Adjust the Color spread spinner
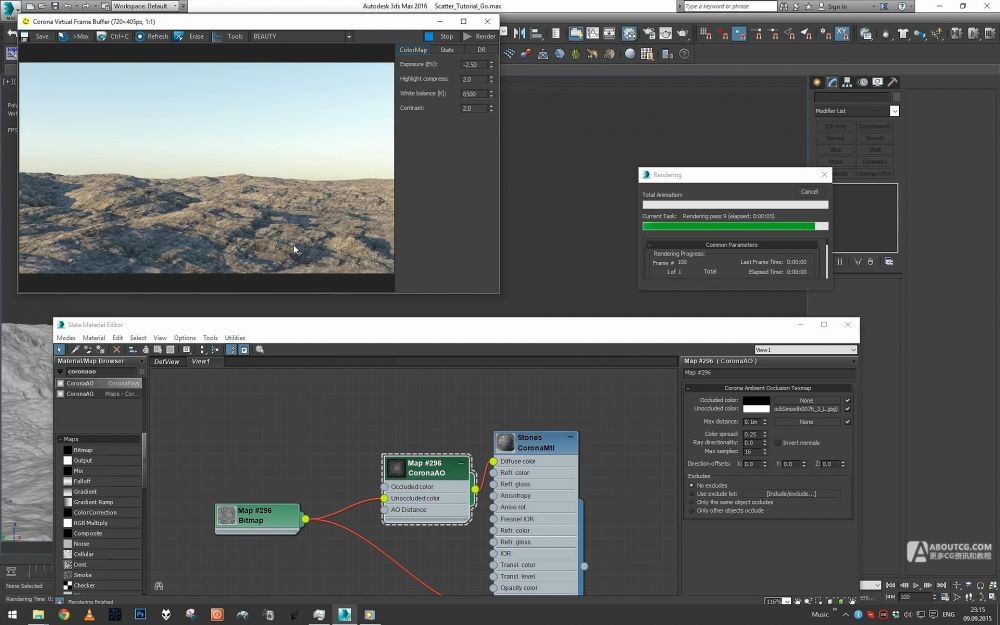1000x625 pixels. tap(765, 434)
